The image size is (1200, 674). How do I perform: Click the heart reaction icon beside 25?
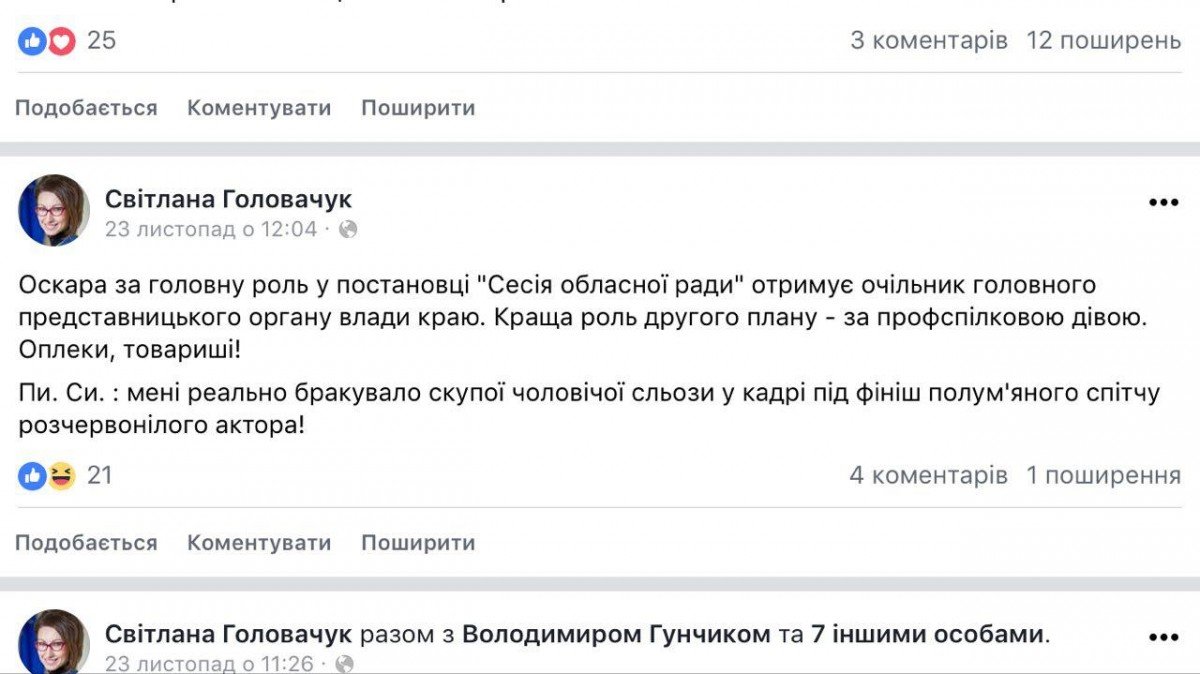[61, 41]
